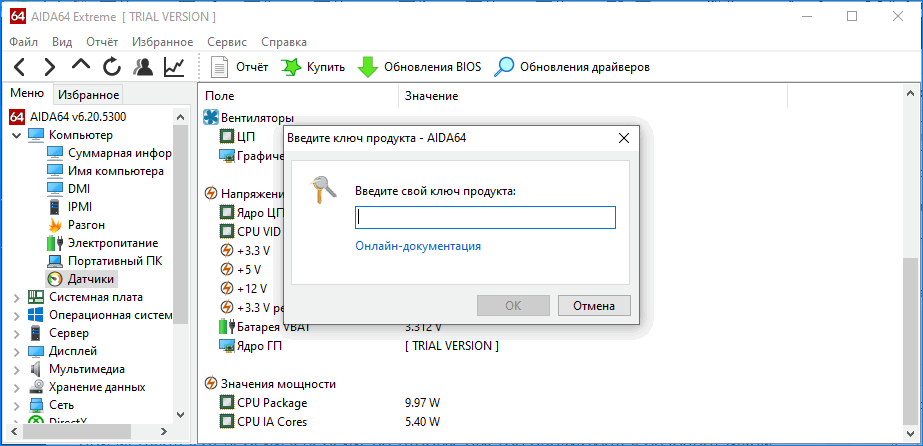Click the Refresh circular arrow icon
The image size is (923, 446).
click(x=112, y=67)
